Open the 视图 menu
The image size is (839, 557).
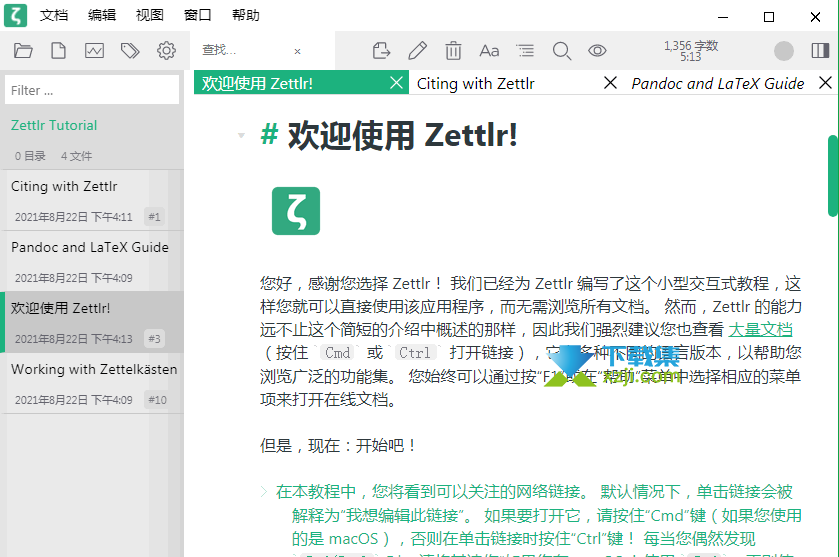[x=149, y=15]
